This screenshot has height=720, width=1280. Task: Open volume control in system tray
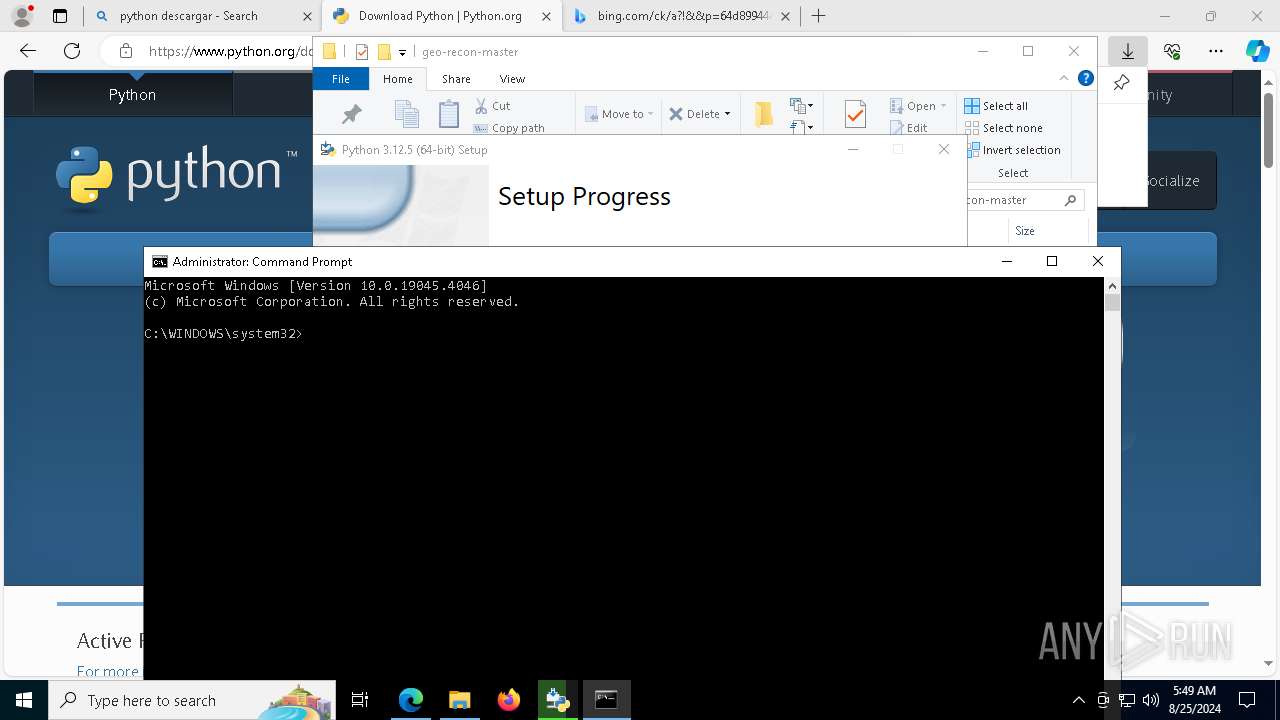coord(1151,700)
